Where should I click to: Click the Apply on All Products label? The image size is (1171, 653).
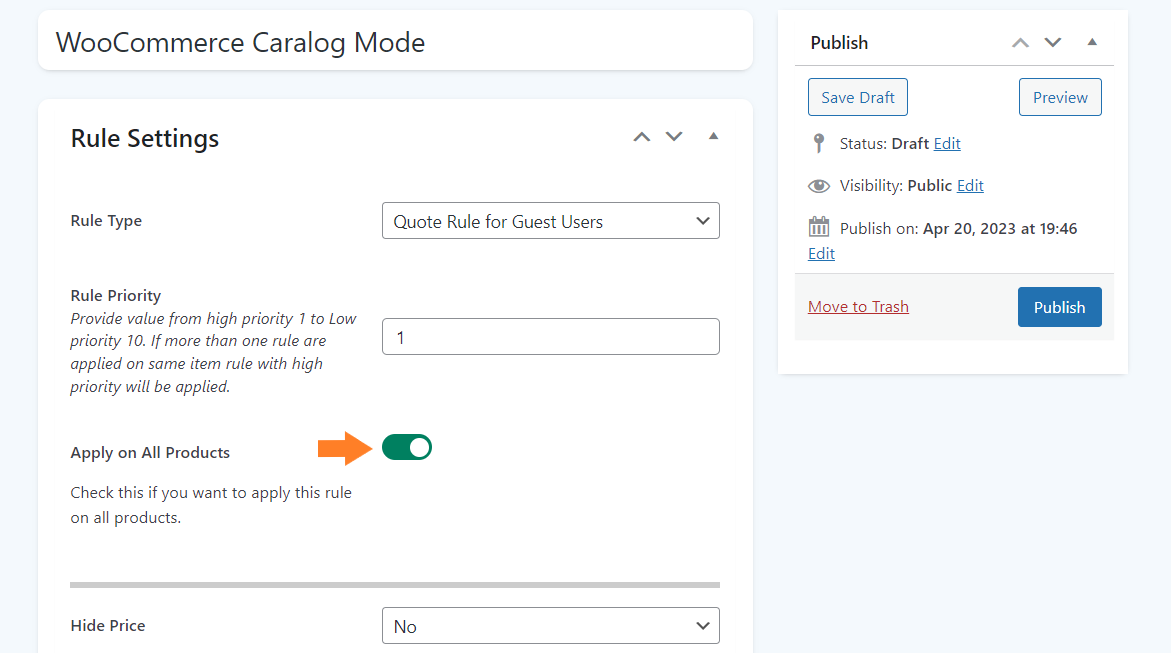point(150,453)
